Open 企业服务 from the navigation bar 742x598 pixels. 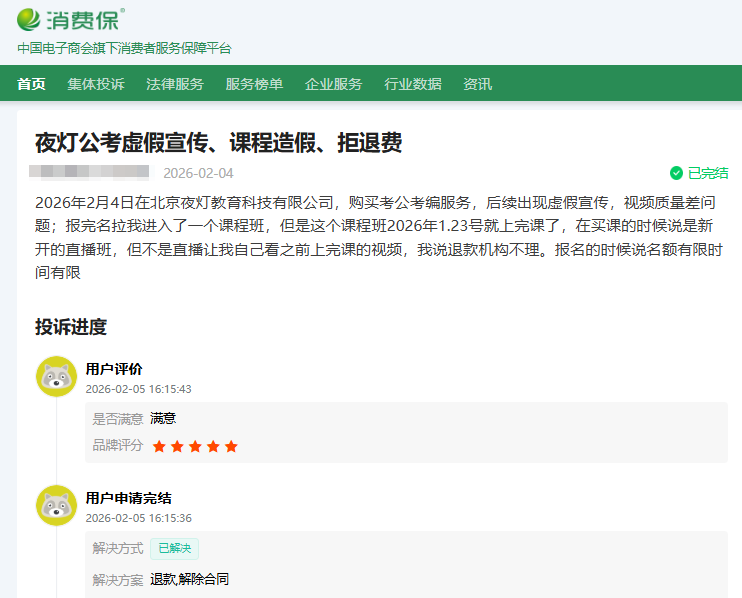coord(333,84)
